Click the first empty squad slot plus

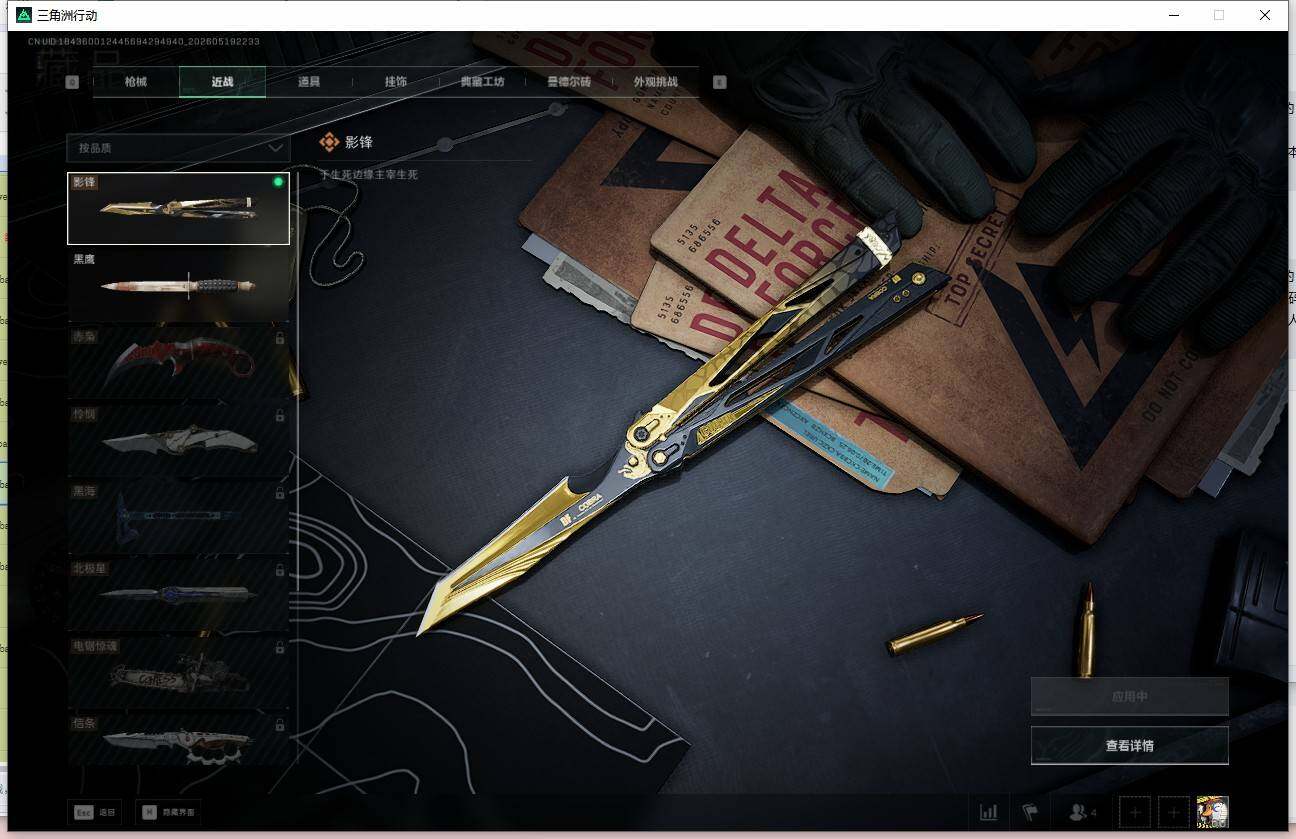[x=1135, y=812]
